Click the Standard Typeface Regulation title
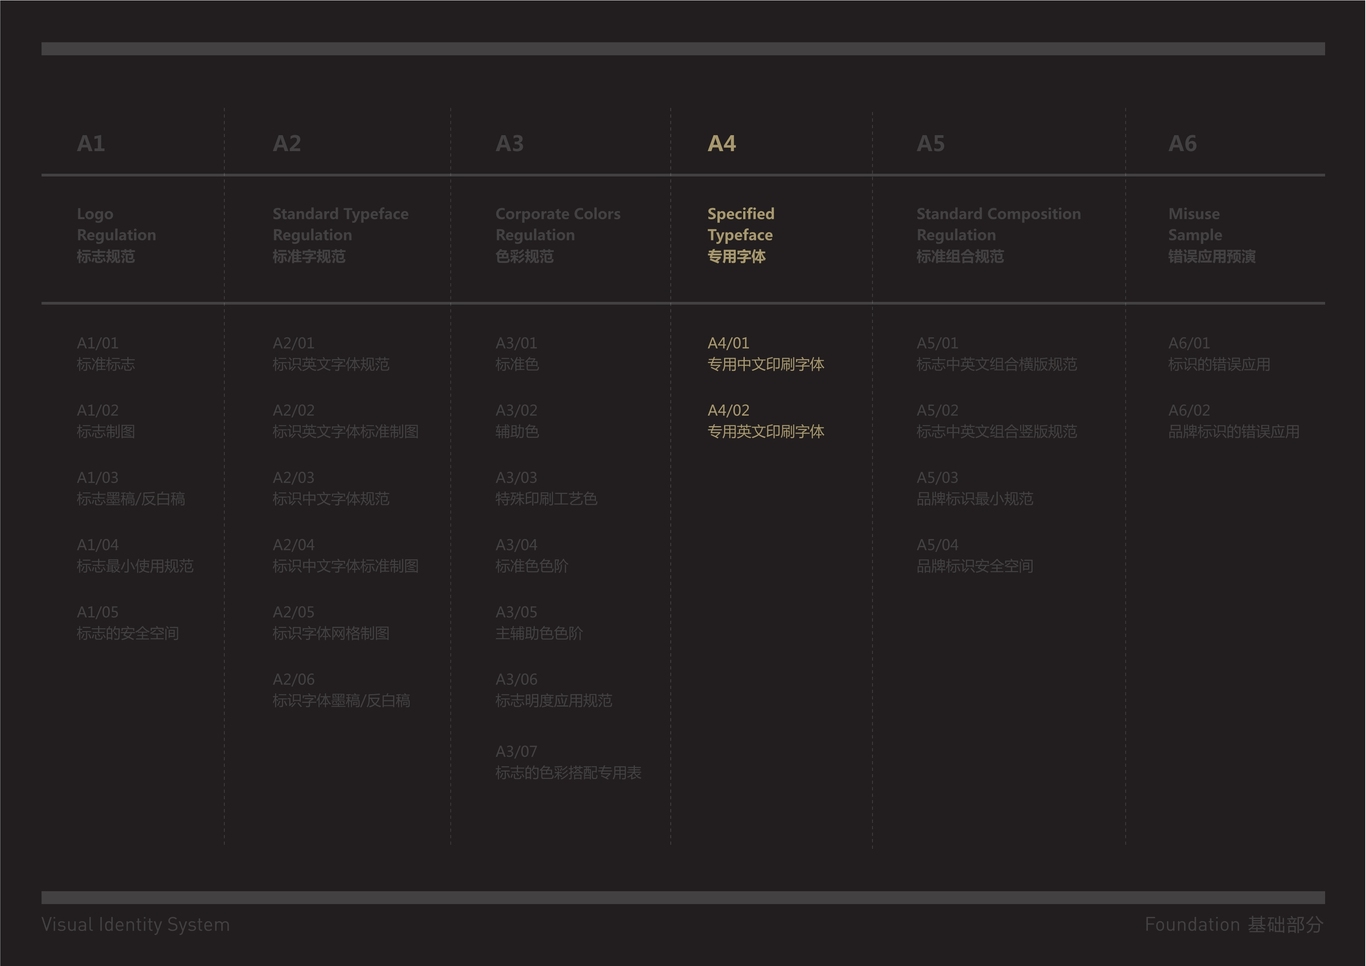This screenshot has width=1366, height=966. click(341, 235)
